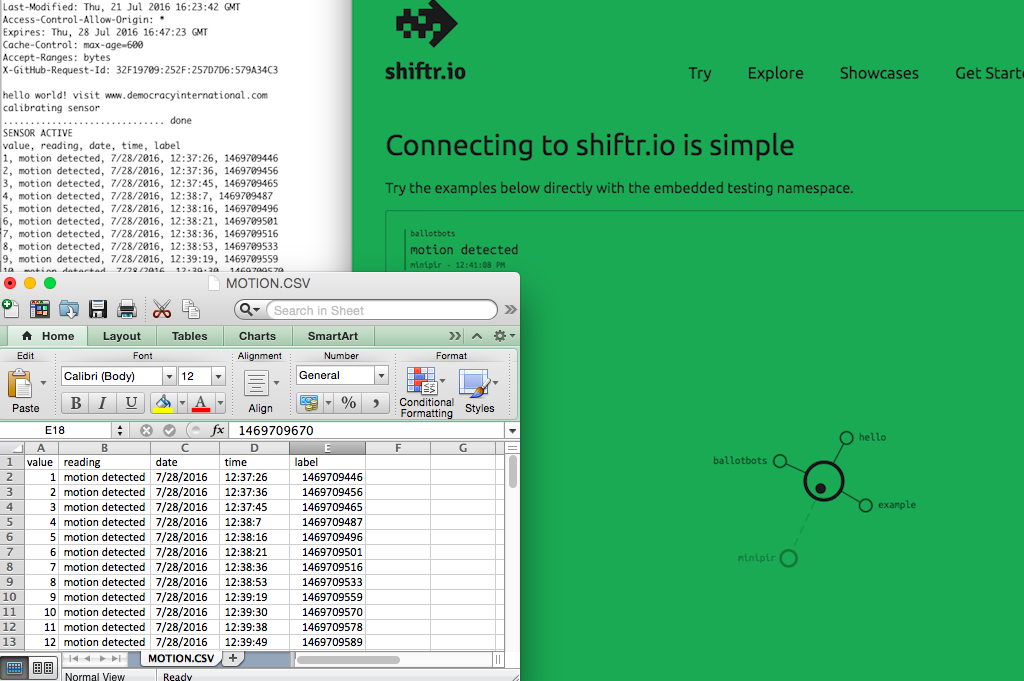This screenshot has width=1024, height=681.
Task: Open the fx formula builder
Action: [218, 430]
